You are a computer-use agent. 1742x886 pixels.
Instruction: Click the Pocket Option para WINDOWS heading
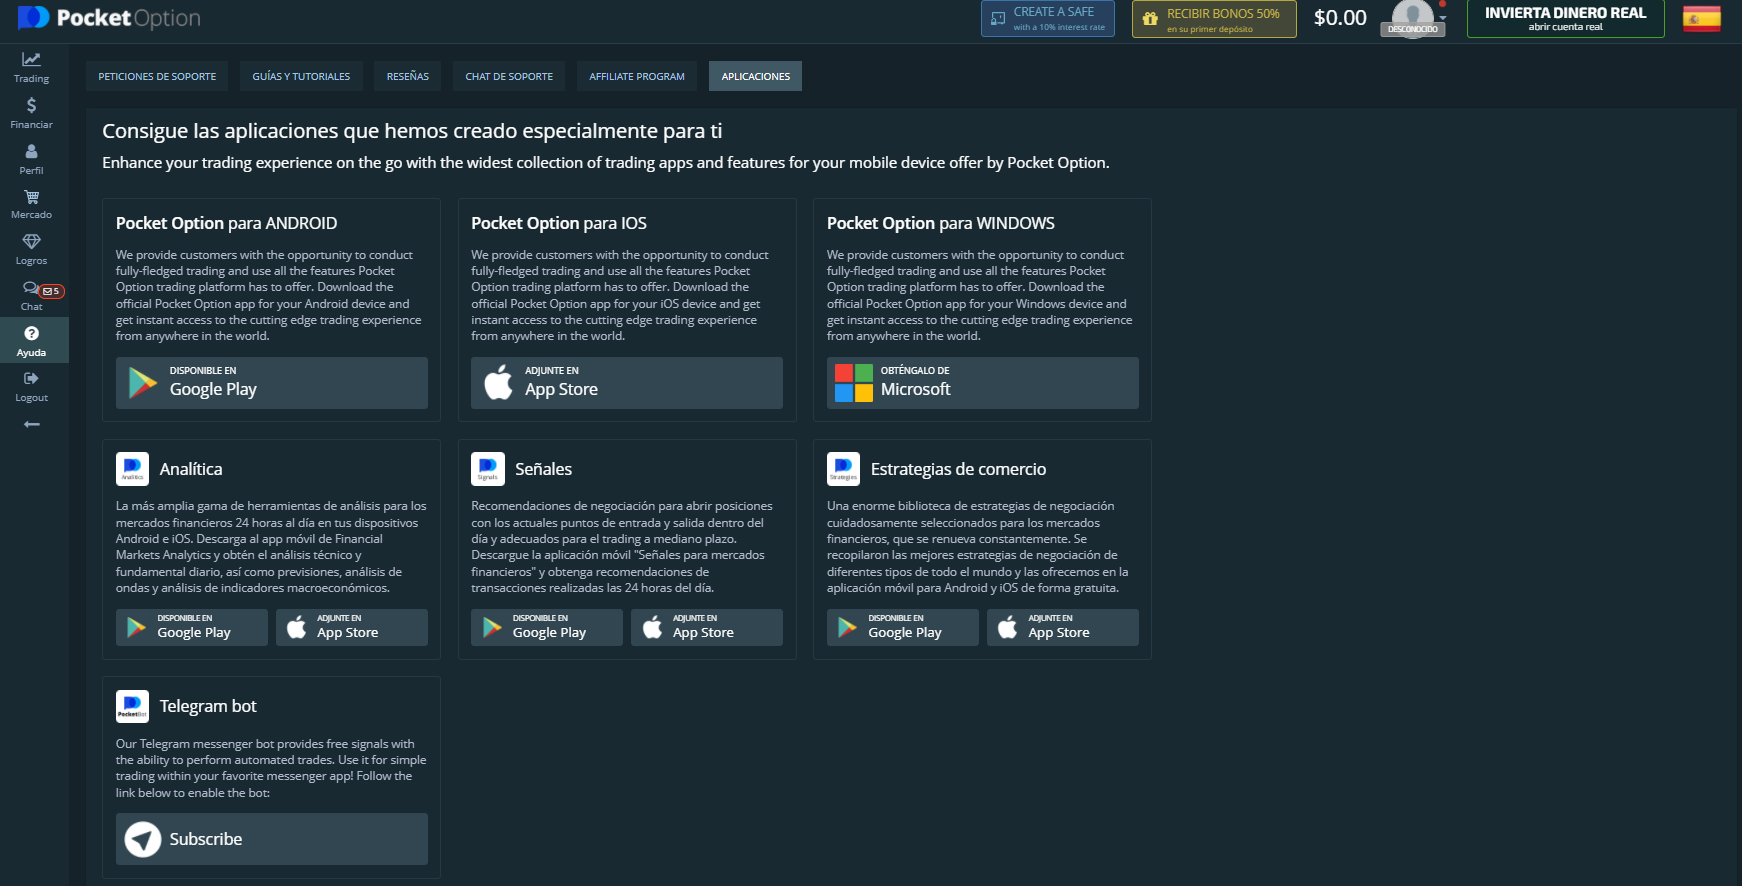[x=941, y=223]
